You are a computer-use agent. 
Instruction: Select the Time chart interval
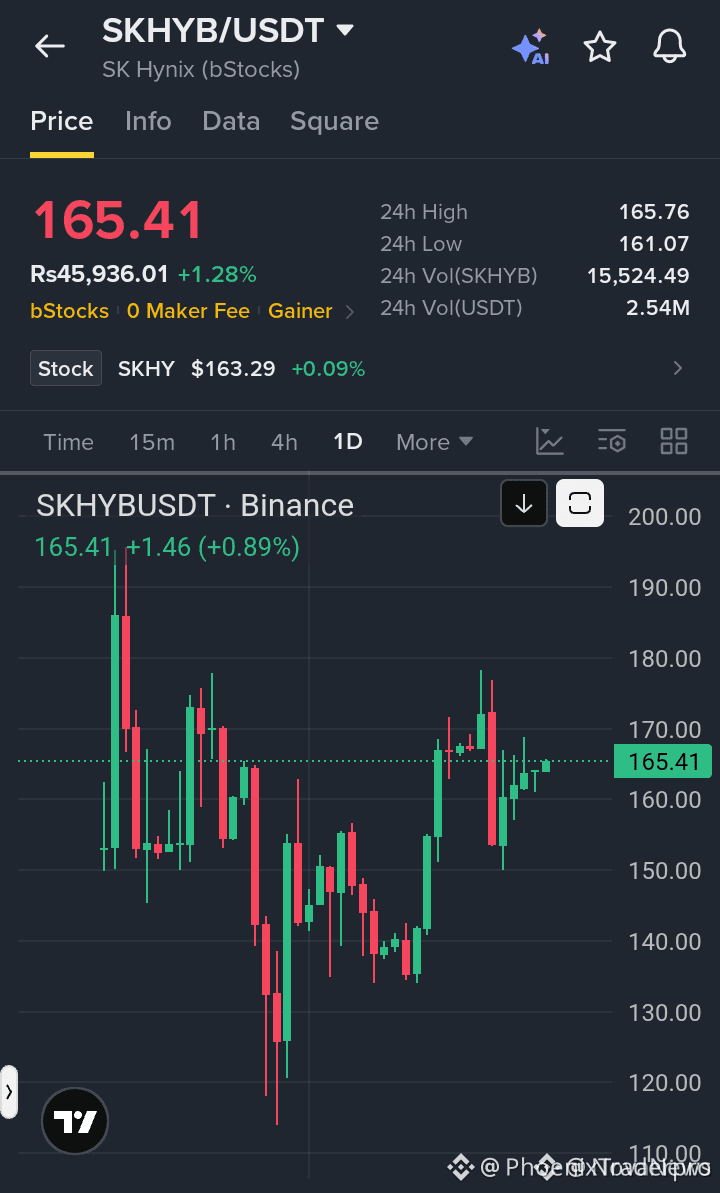point(68,442)
